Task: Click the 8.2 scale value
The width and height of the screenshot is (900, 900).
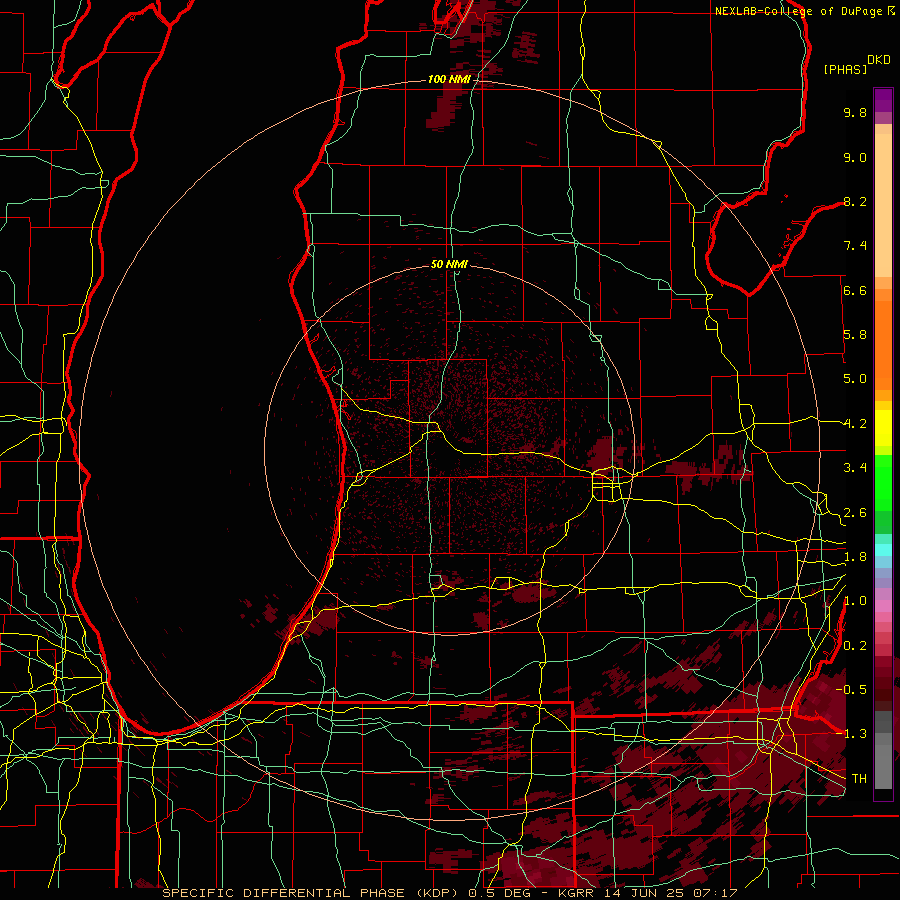Action: (x=855, y=201)
